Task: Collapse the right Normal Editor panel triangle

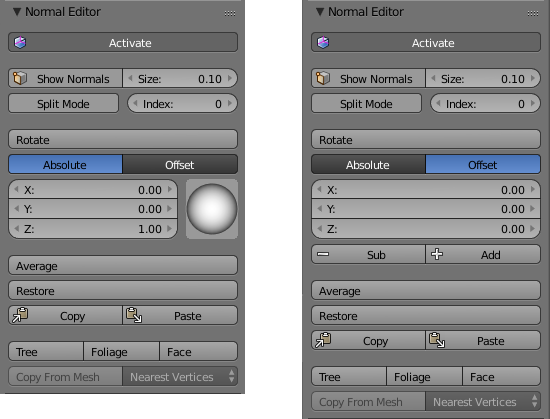Action: click(x=320, y=12)
